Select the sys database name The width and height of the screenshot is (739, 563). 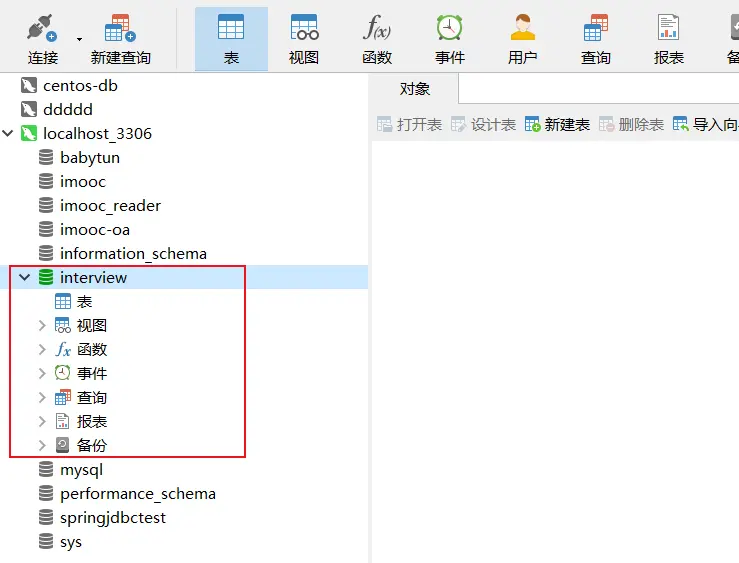click(71, 542)
